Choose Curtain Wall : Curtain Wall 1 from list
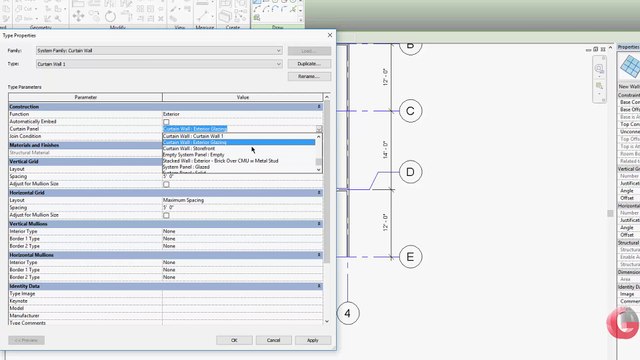 coord(239,136)
